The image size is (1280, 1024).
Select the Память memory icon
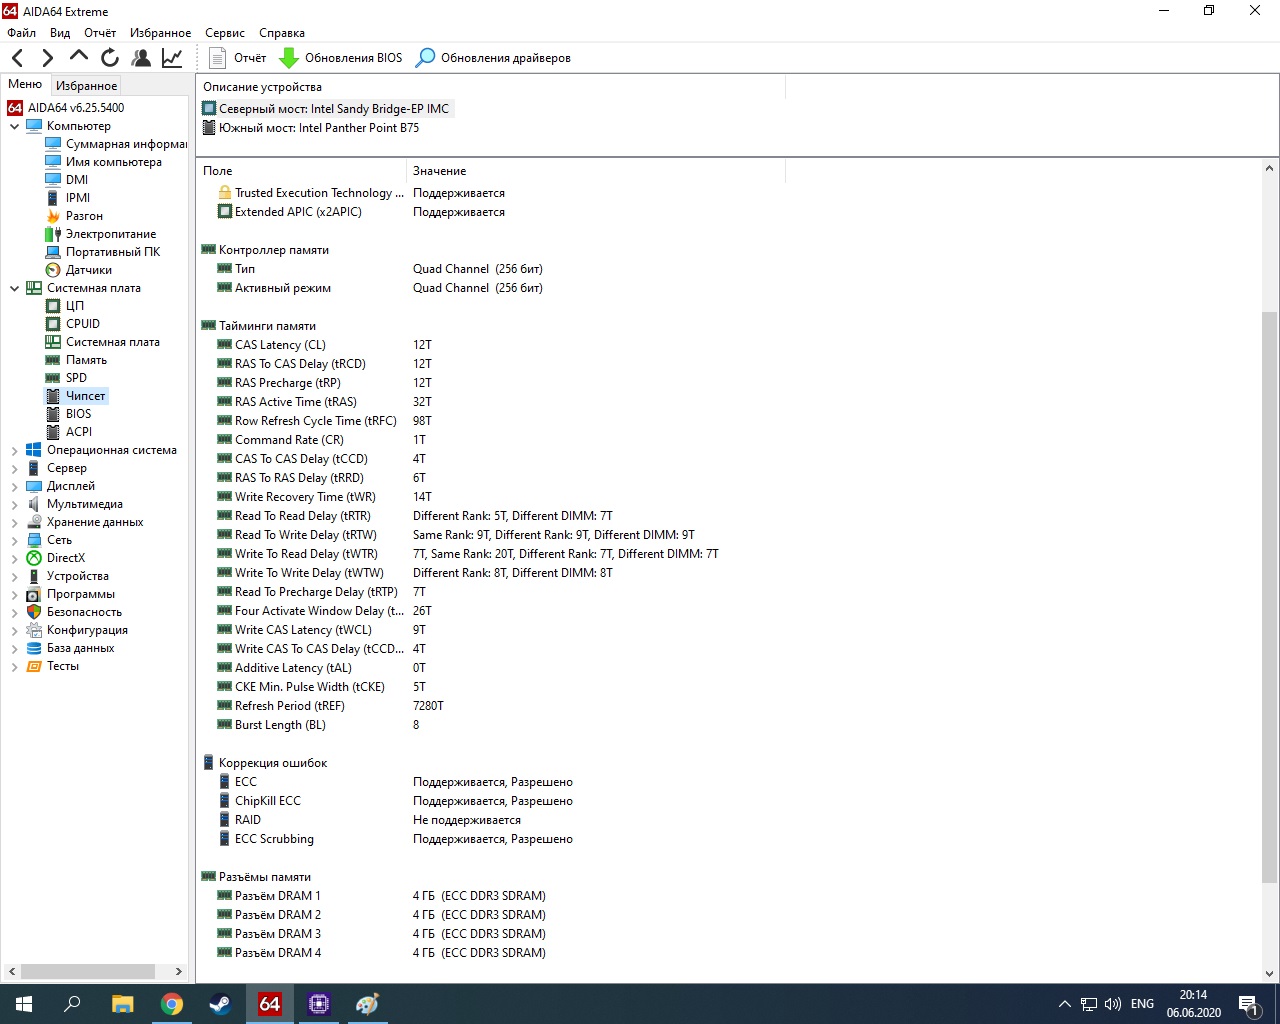(x=53, y=360)
